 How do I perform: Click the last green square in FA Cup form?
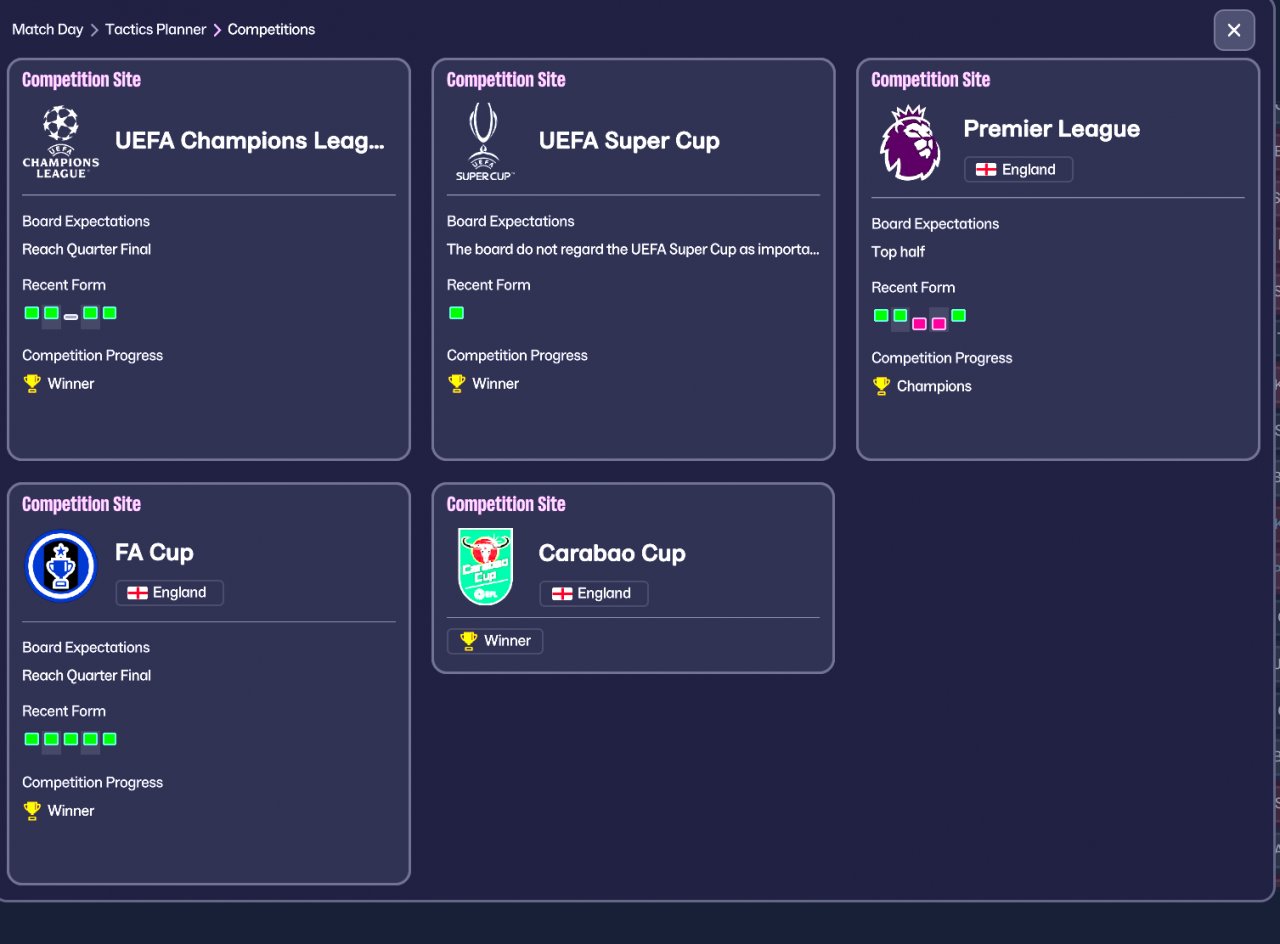[110, 739]
